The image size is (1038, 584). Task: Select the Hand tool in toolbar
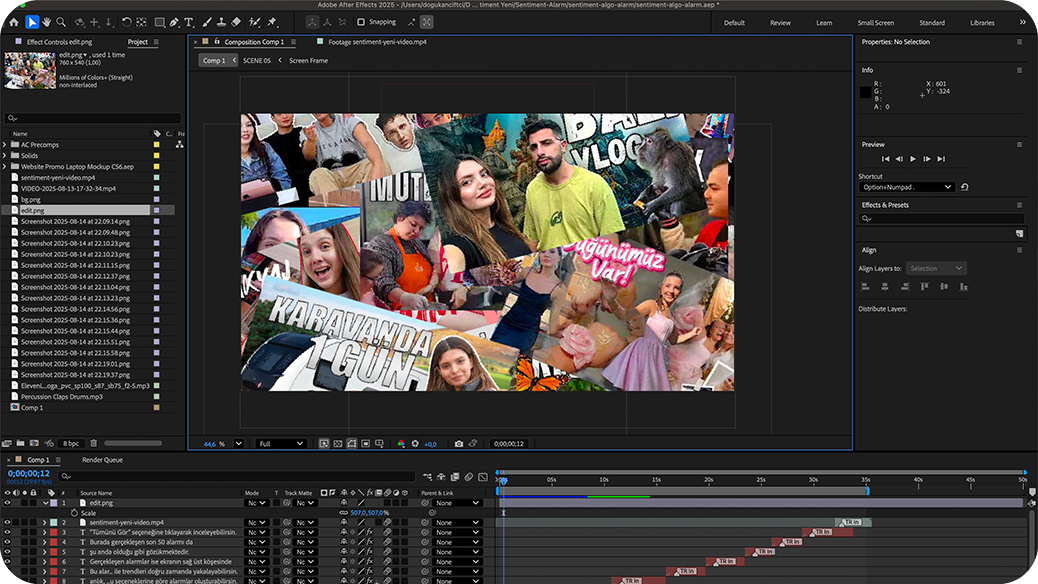46,22
